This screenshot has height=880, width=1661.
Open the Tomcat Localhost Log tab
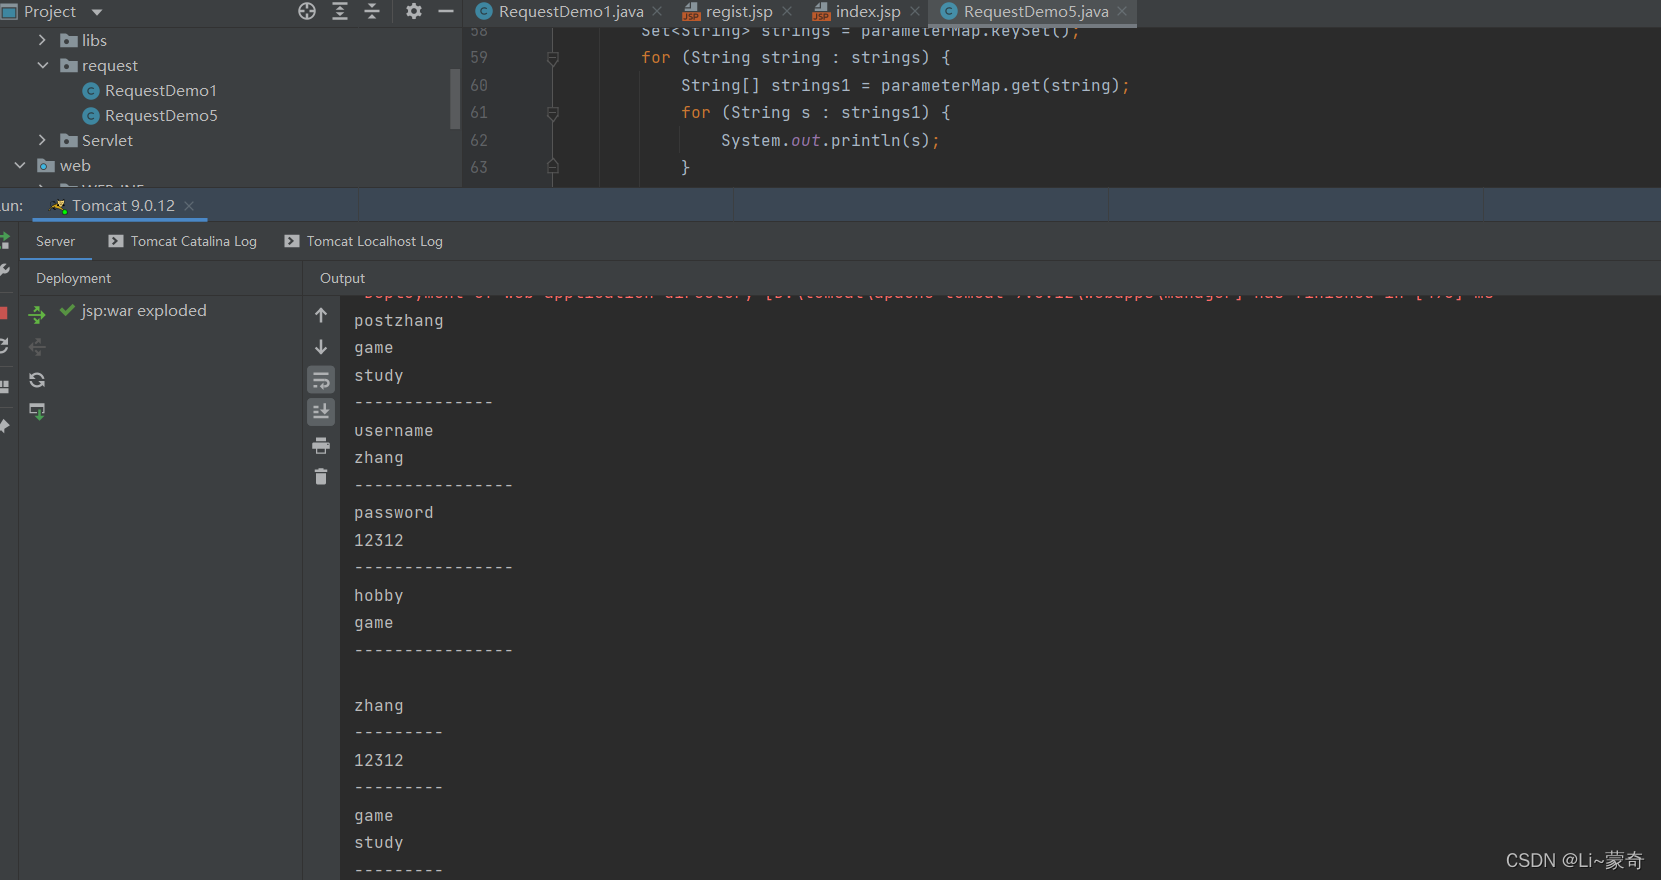click(363, 241)
